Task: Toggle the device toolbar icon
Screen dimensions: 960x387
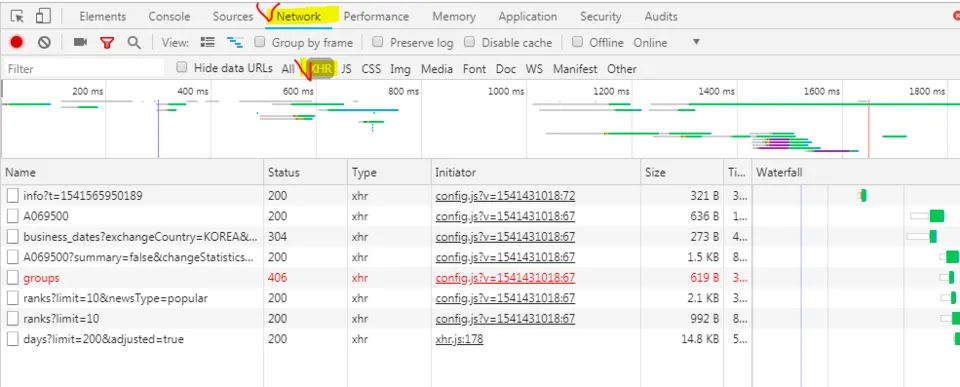Action: click(x=42, y=17)
